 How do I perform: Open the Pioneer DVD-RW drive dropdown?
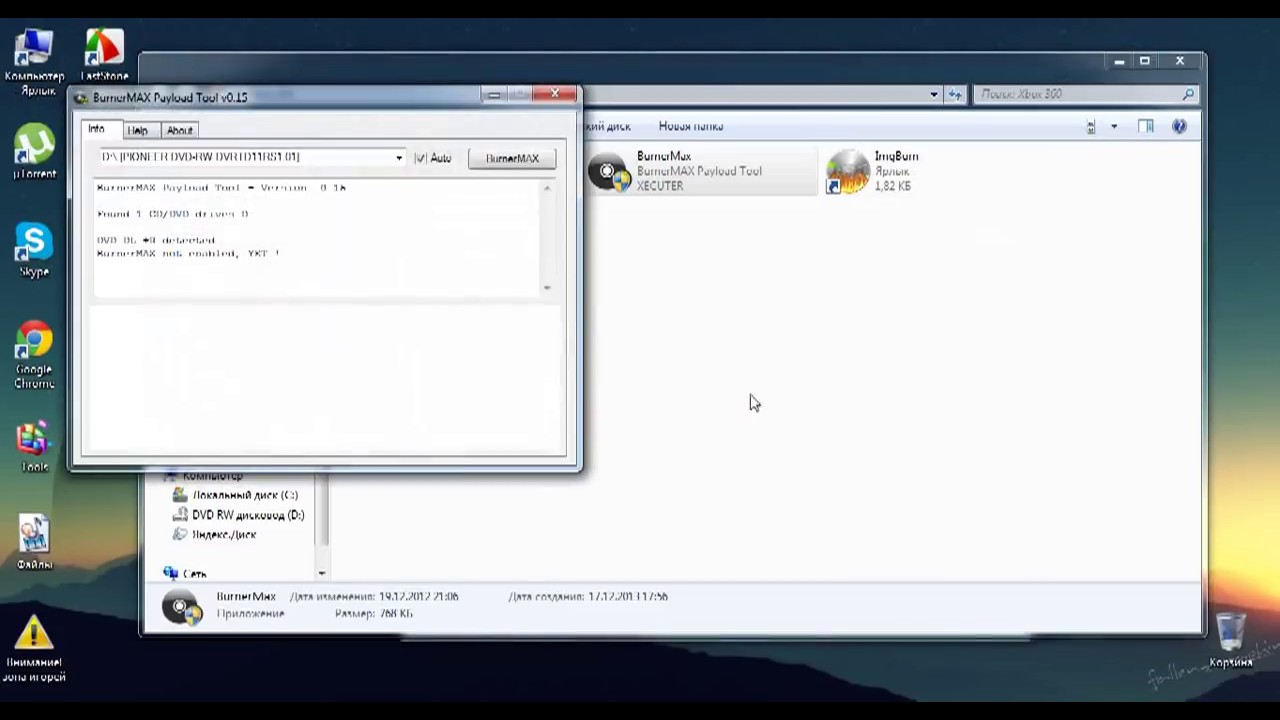click(x=399, y=158)
